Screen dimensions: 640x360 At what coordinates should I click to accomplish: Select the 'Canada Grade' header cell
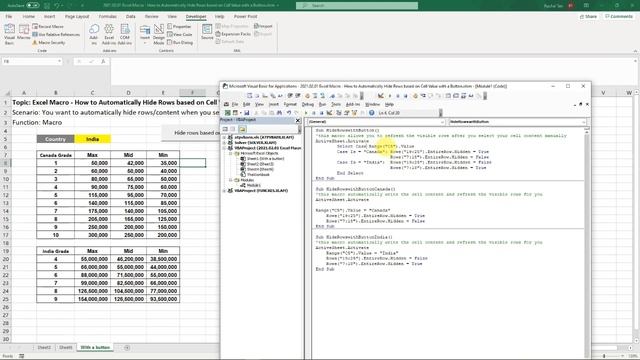(56, 155)
